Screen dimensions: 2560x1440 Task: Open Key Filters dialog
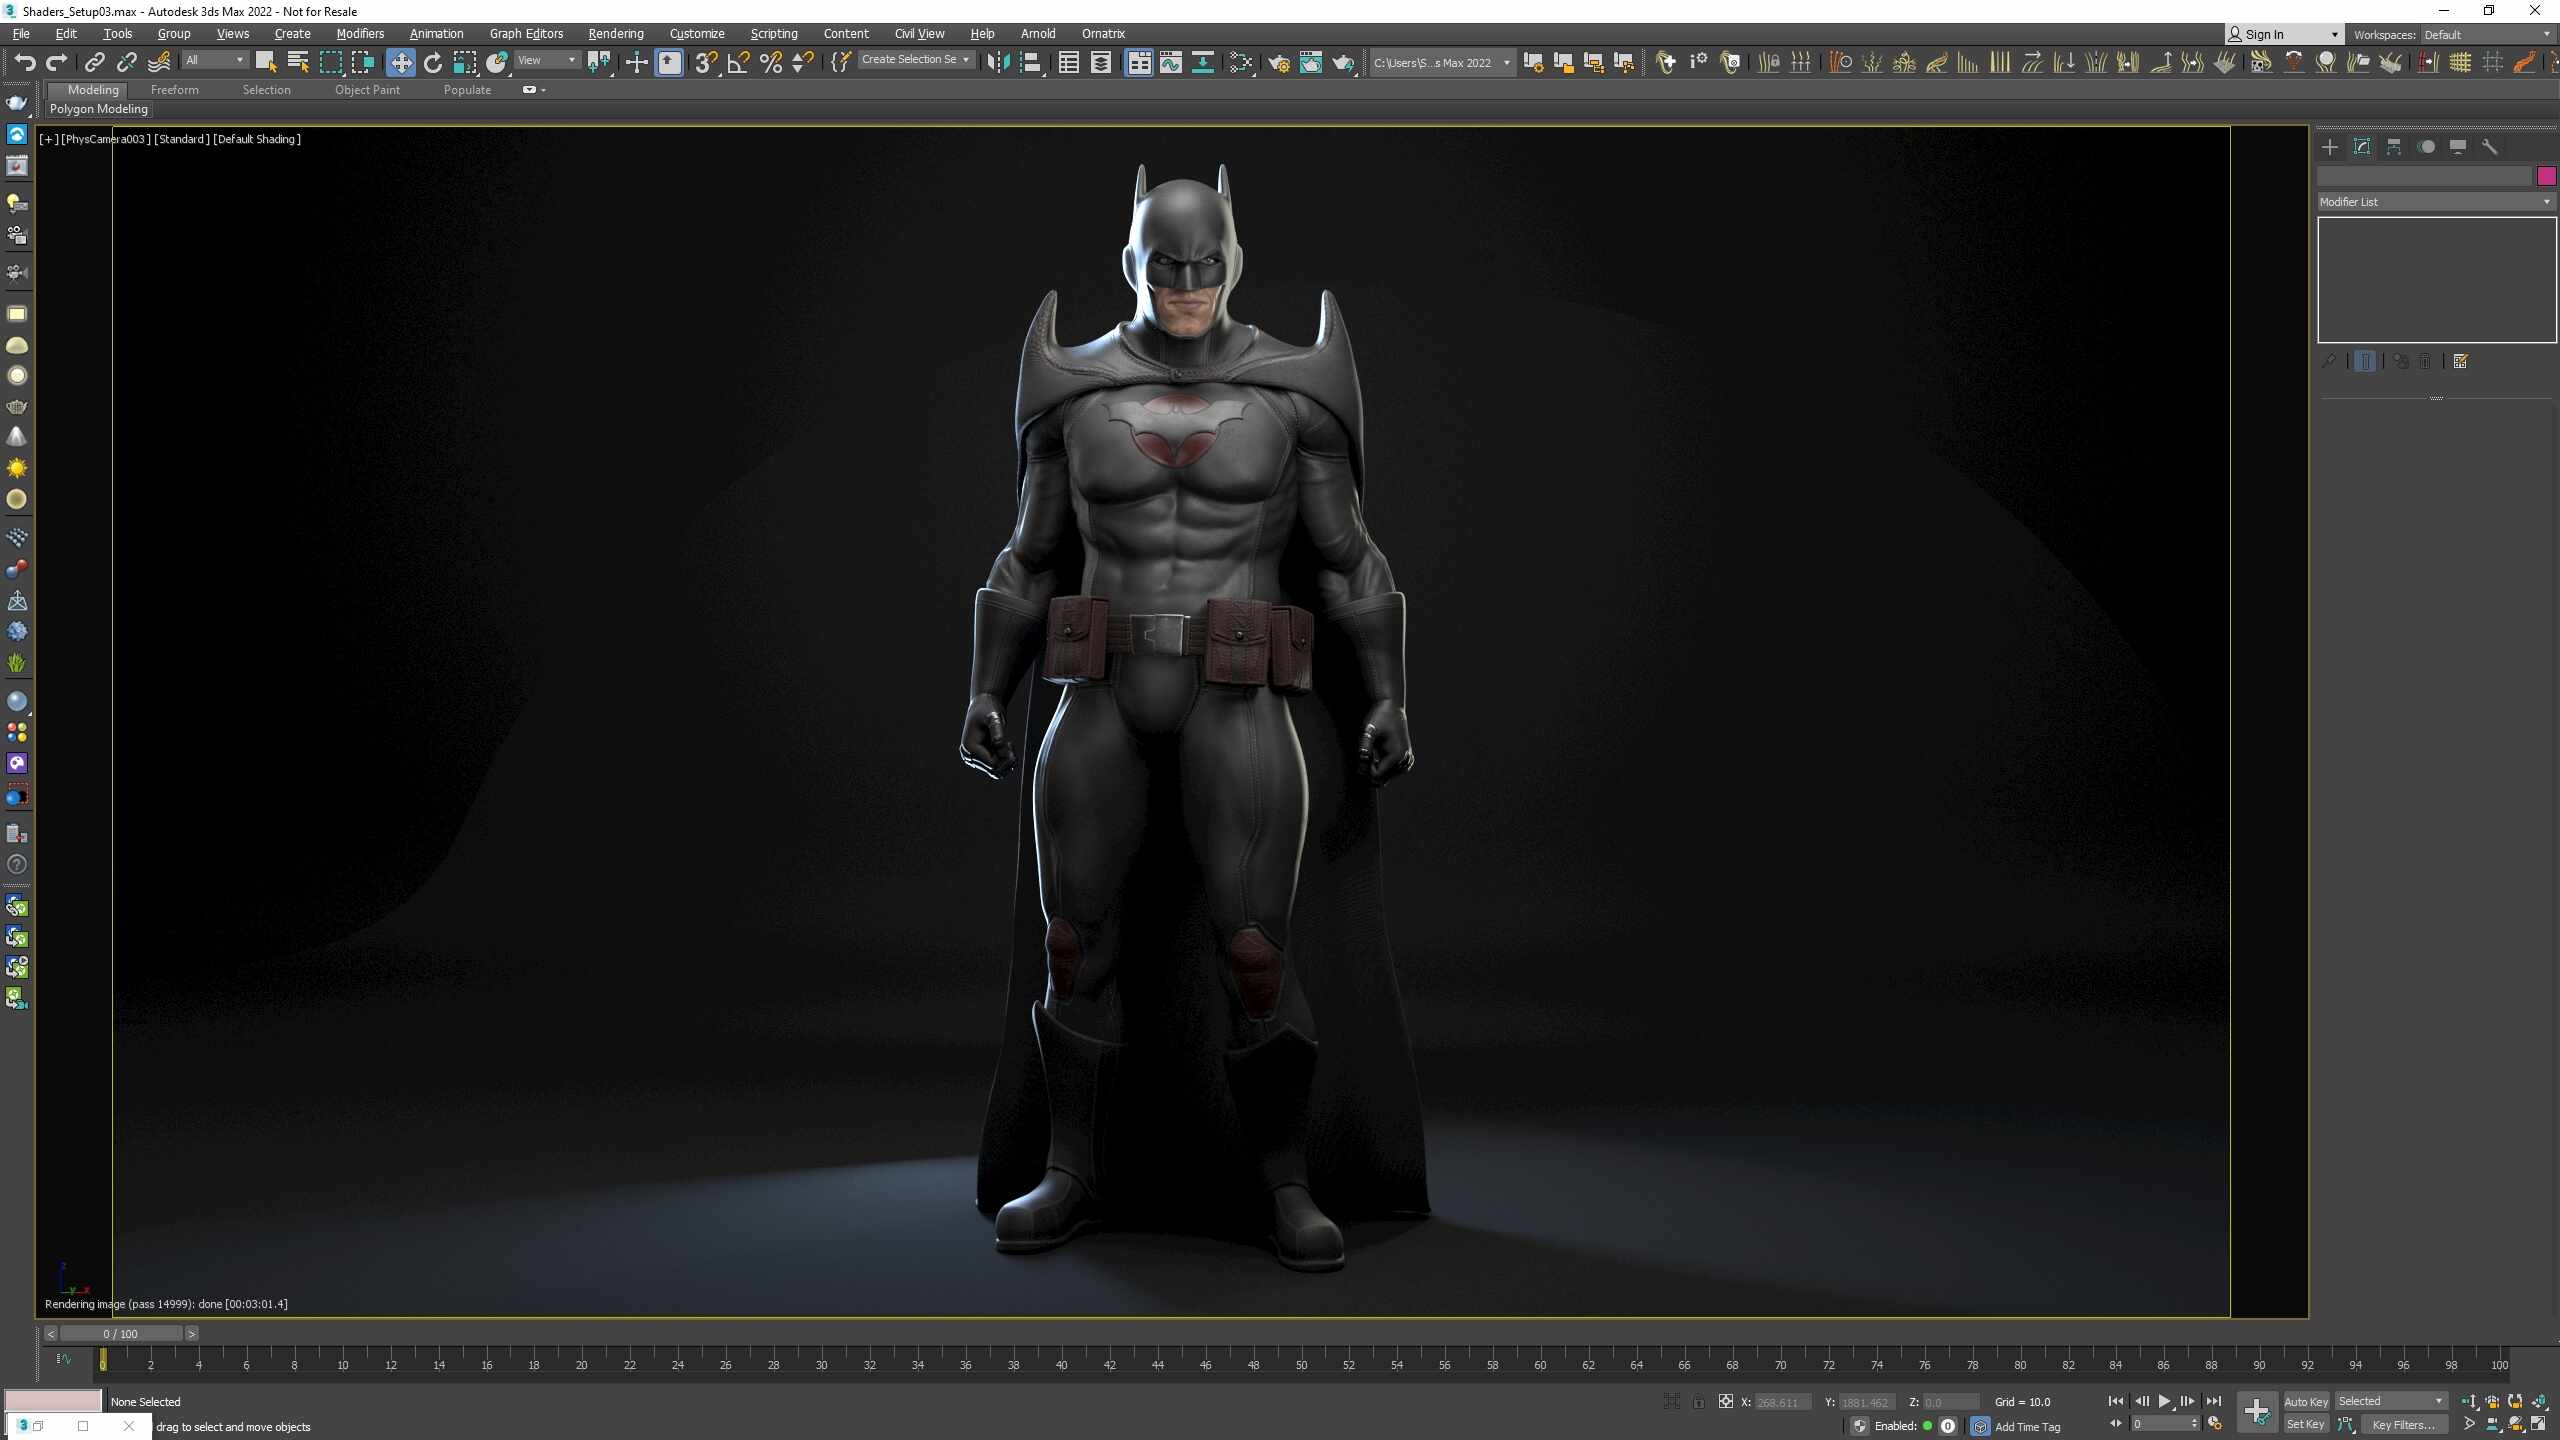tap(2403, 1425)
